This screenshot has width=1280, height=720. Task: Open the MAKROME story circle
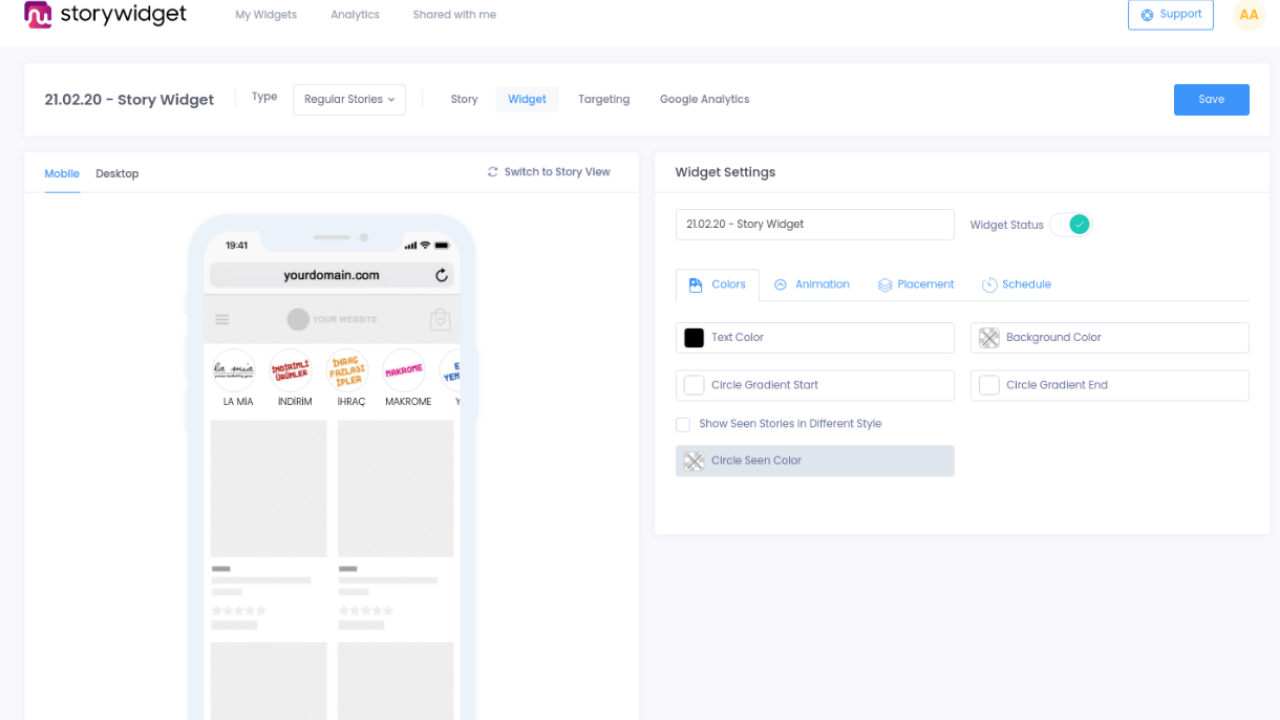(x=404, y=370)
